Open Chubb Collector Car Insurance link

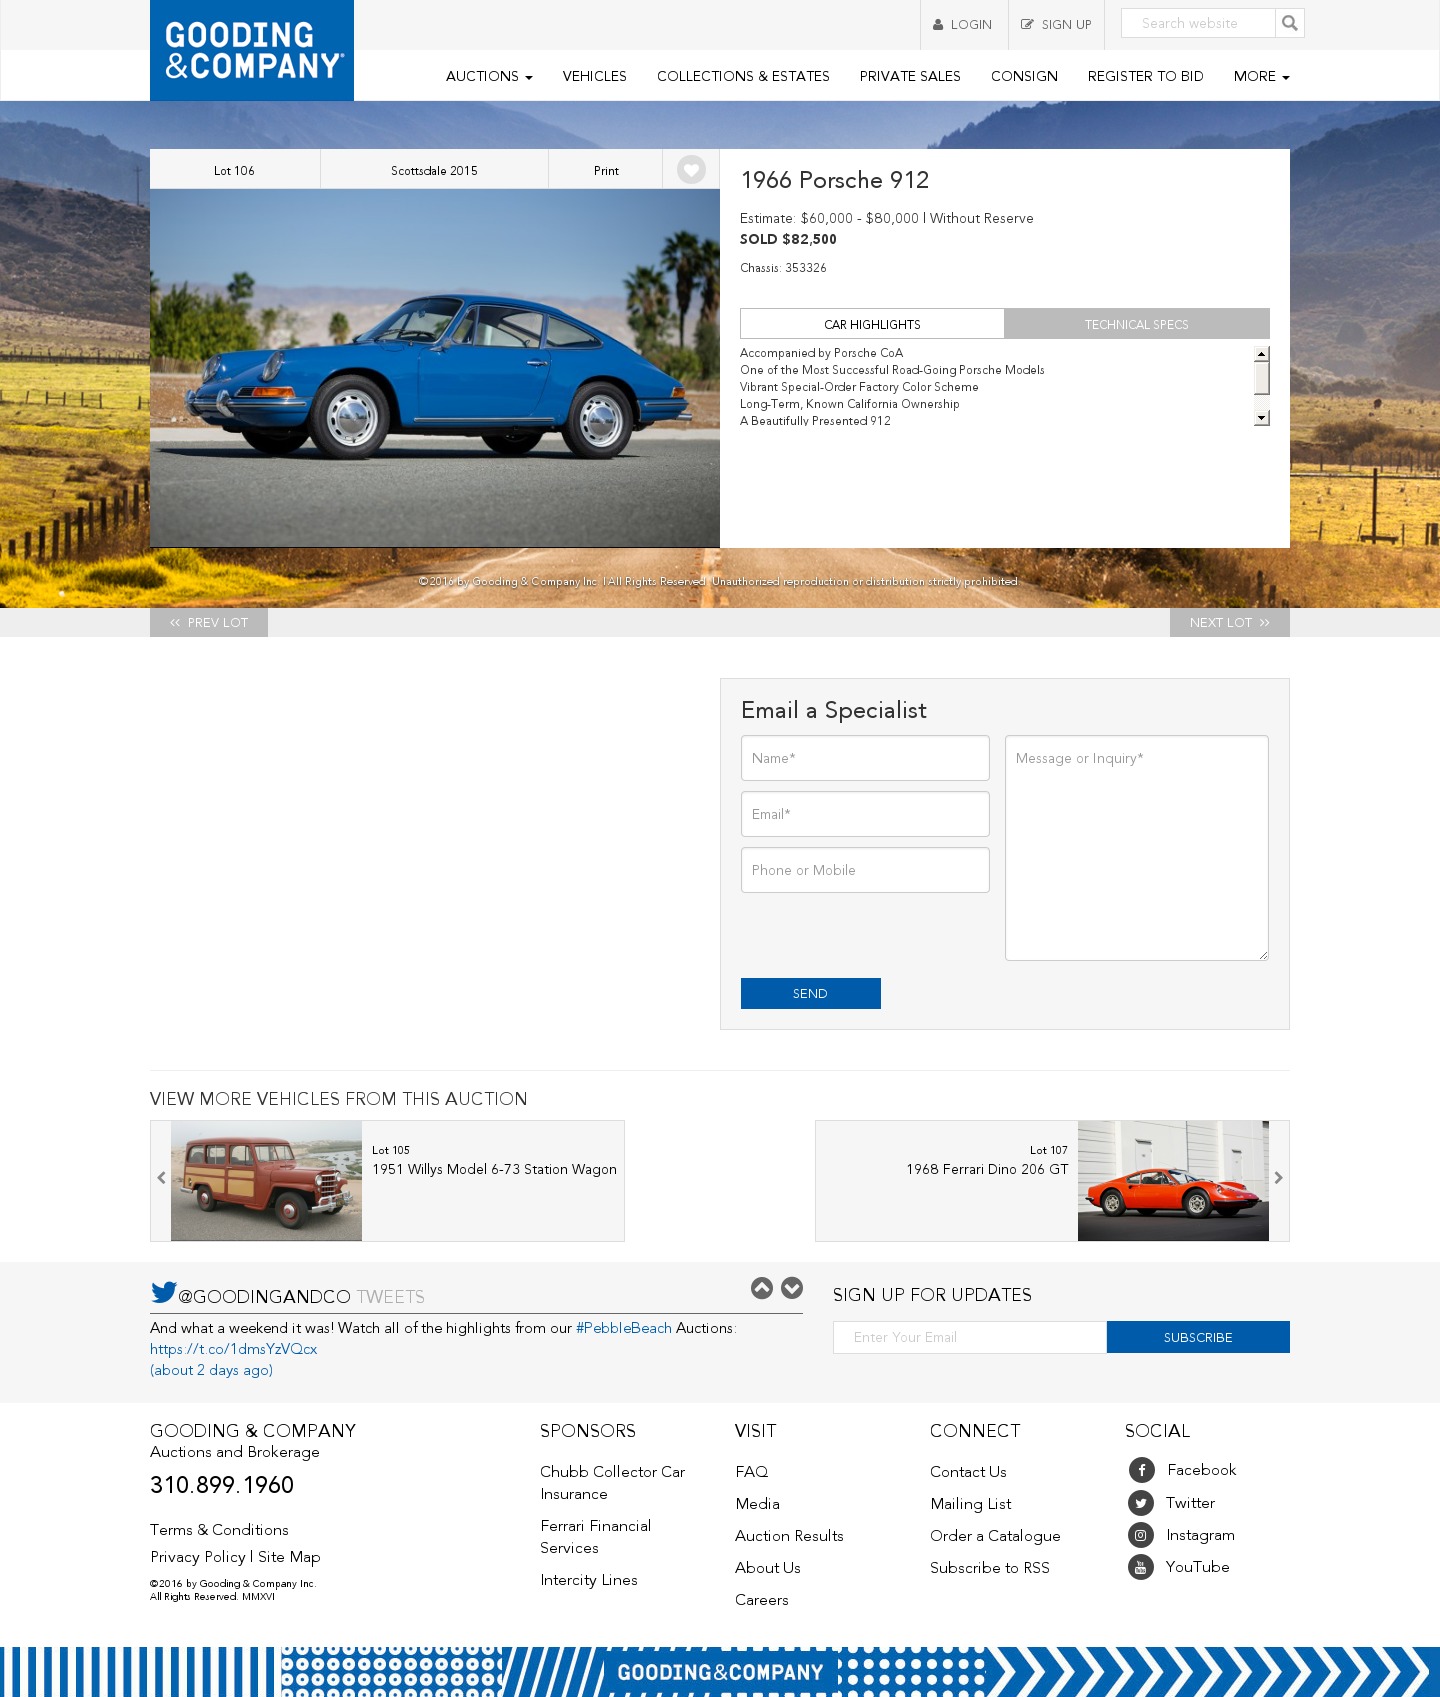pyautogui.click(x=612, y=1483)
